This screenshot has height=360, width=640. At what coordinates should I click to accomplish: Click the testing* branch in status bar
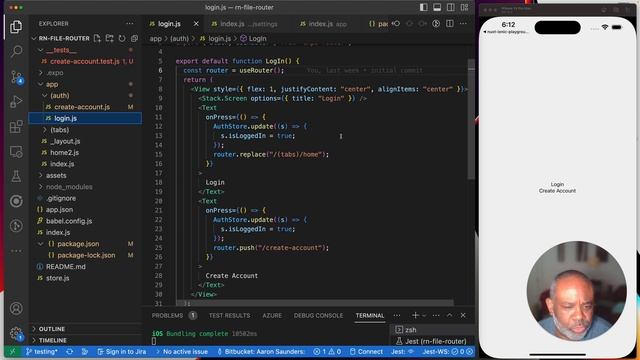[41, 351]
